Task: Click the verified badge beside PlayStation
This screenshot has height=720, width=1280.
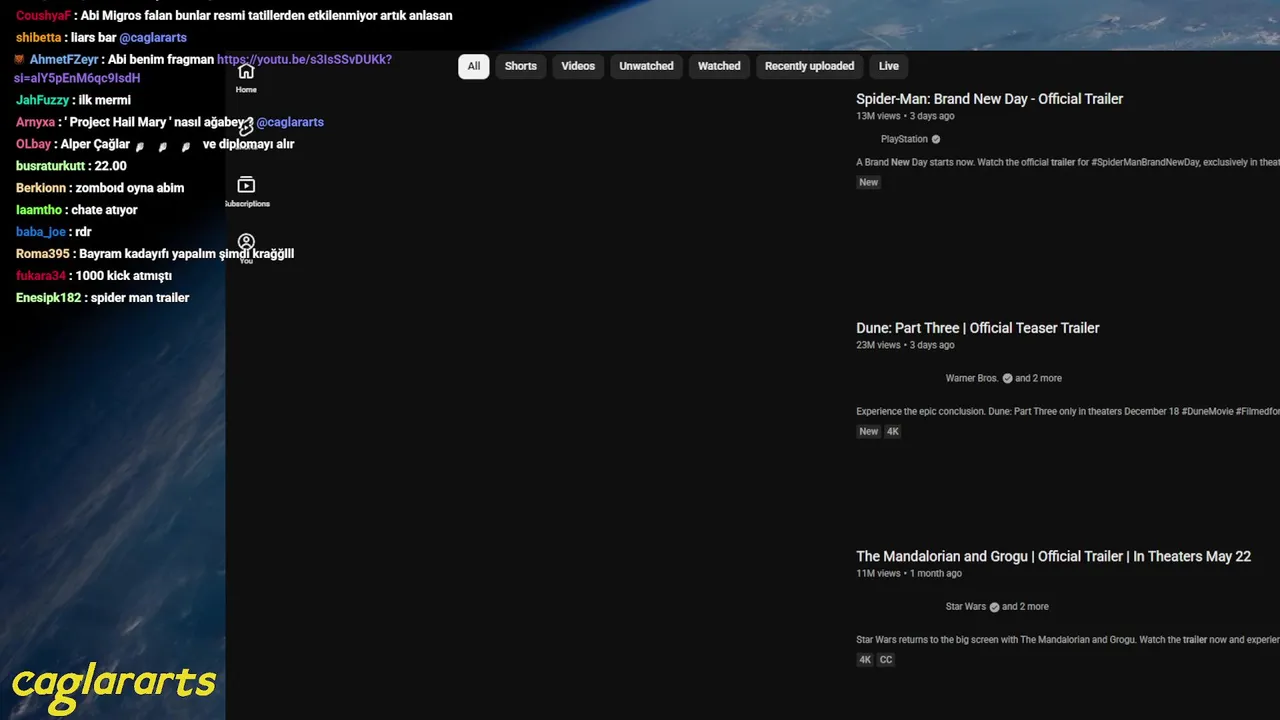Action: [936, 139]
